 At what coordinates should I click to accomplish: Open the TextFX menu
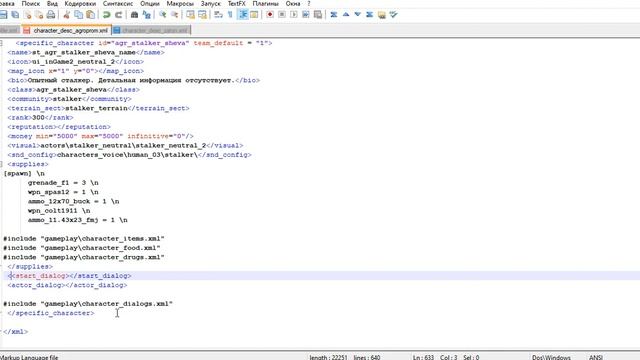coord(237,4)
